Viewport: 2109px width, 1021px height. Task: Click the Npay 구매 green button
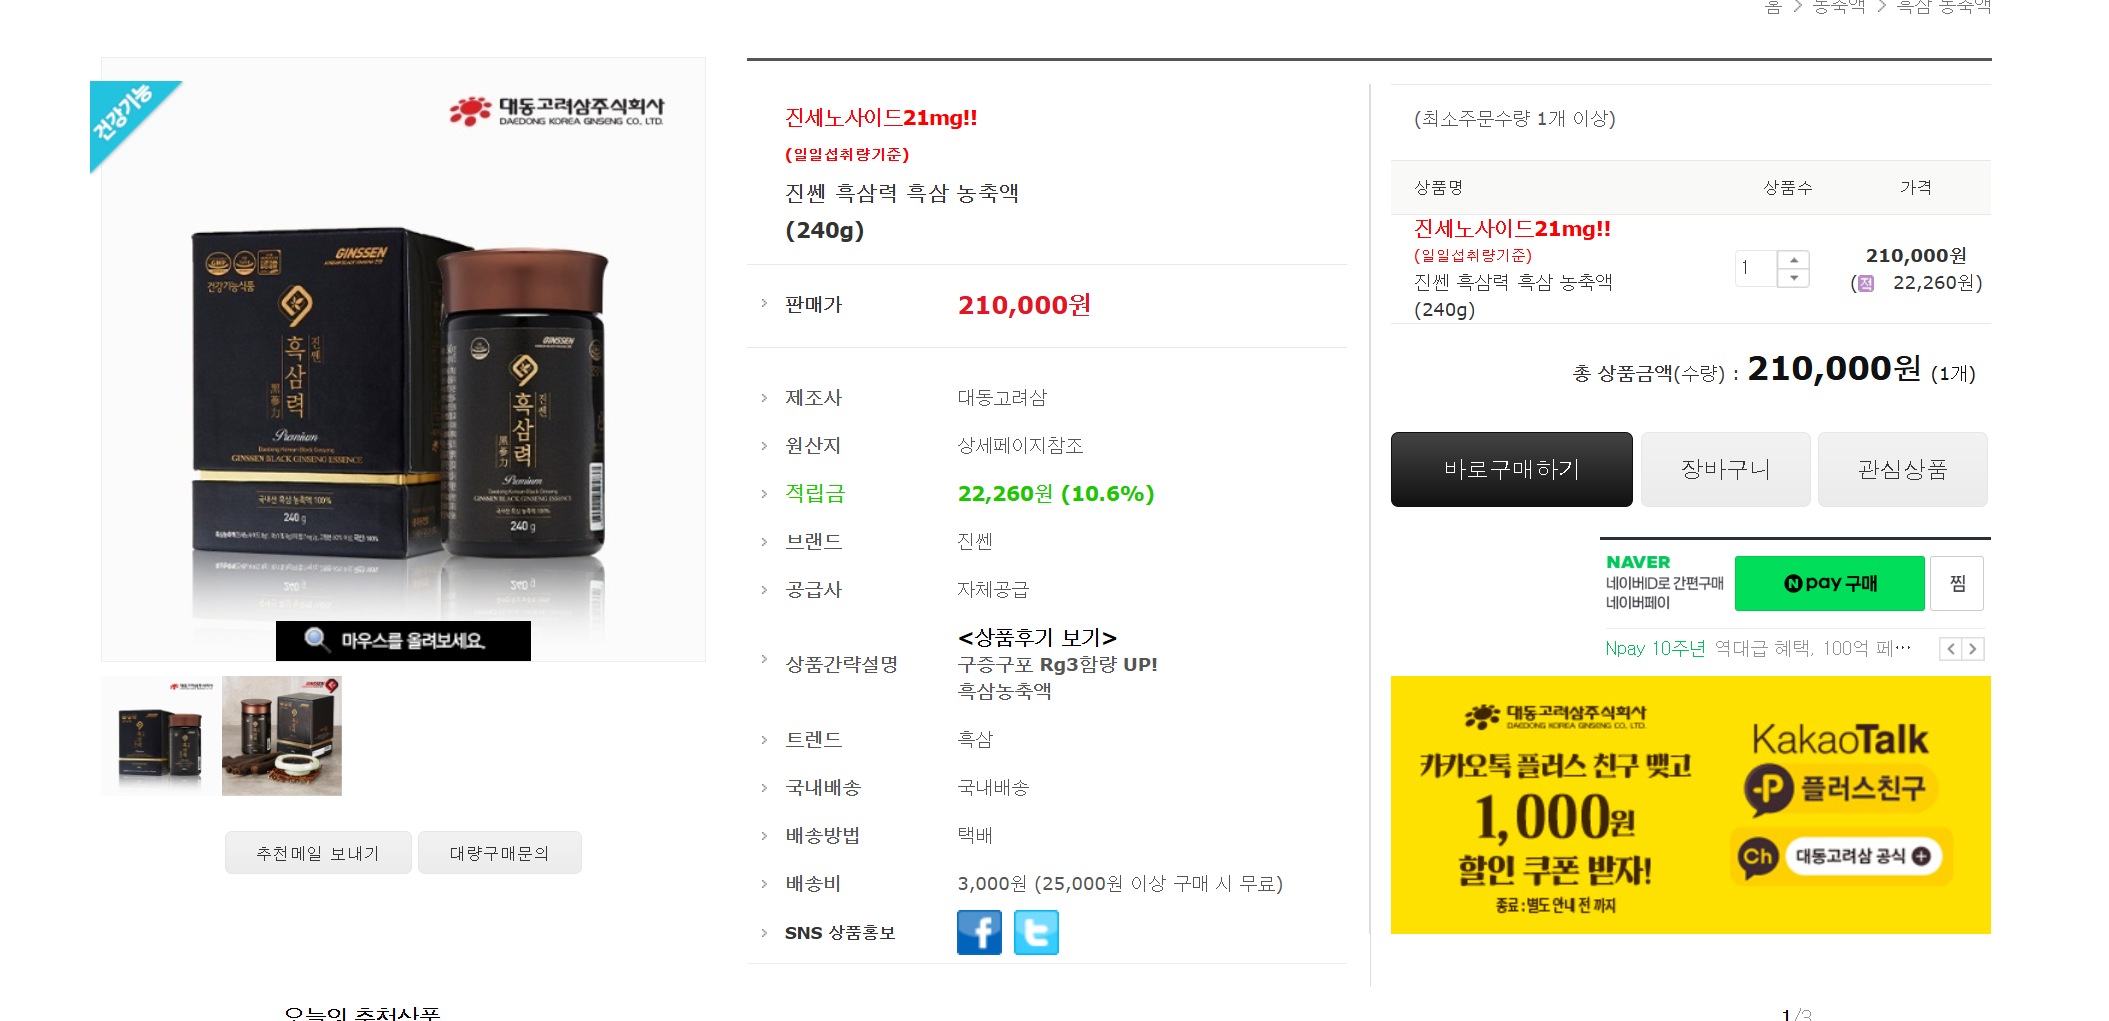pyautogui.click(x=1829, y=583)
